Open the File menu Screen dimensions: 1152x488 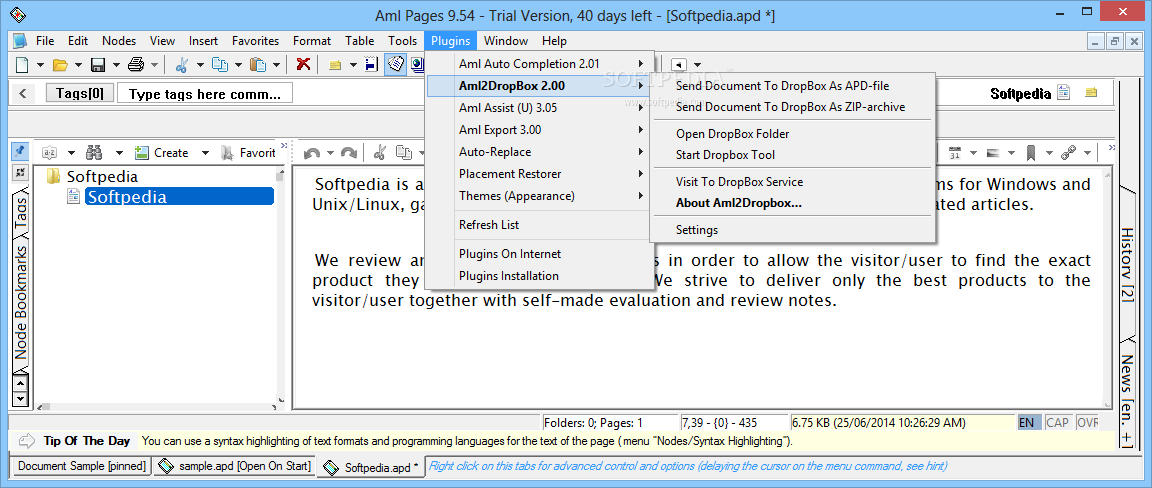45,40
